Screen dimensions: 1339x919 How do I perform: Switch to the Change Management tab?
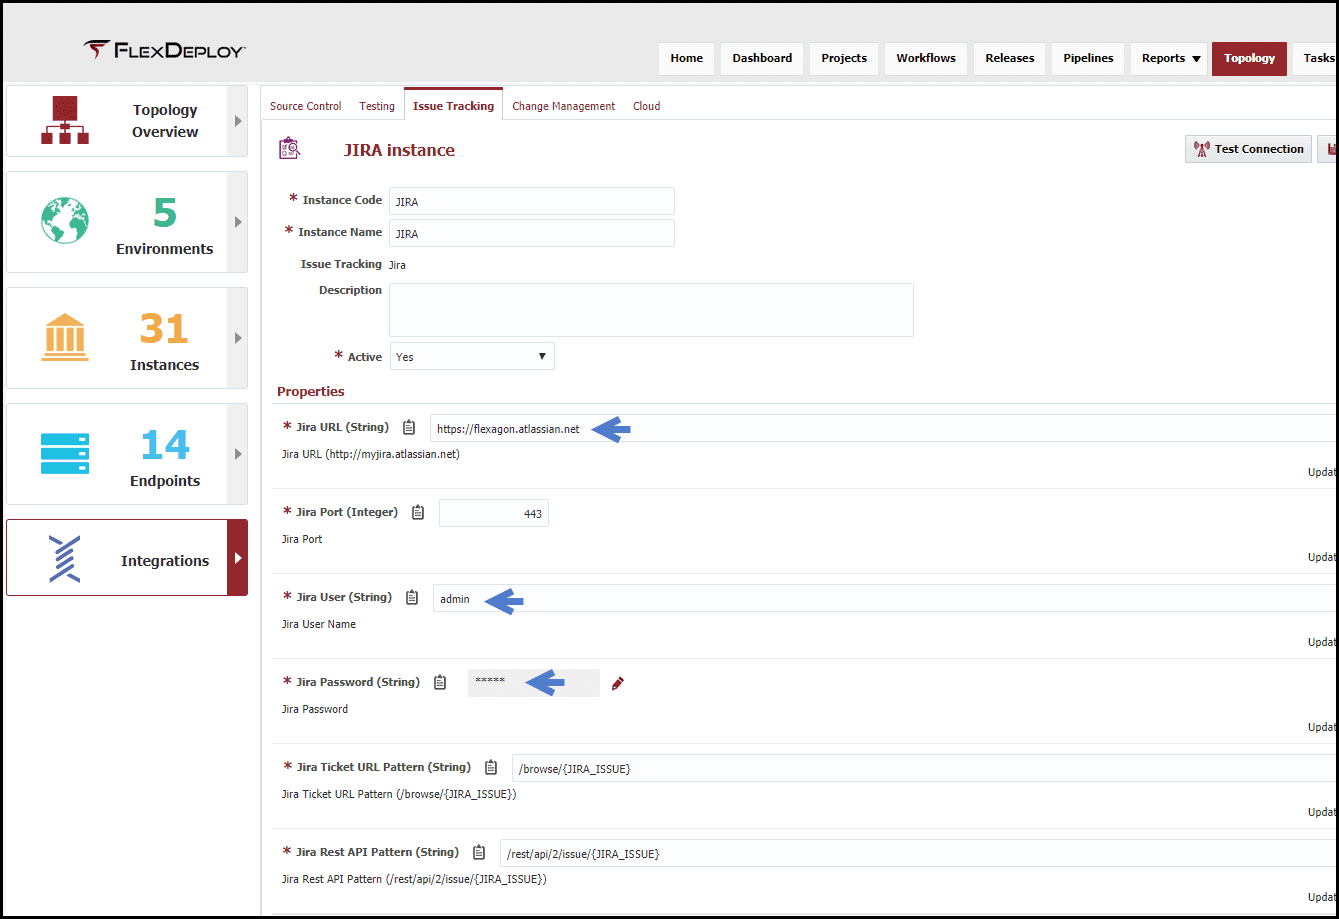click(x=564, y=106)
